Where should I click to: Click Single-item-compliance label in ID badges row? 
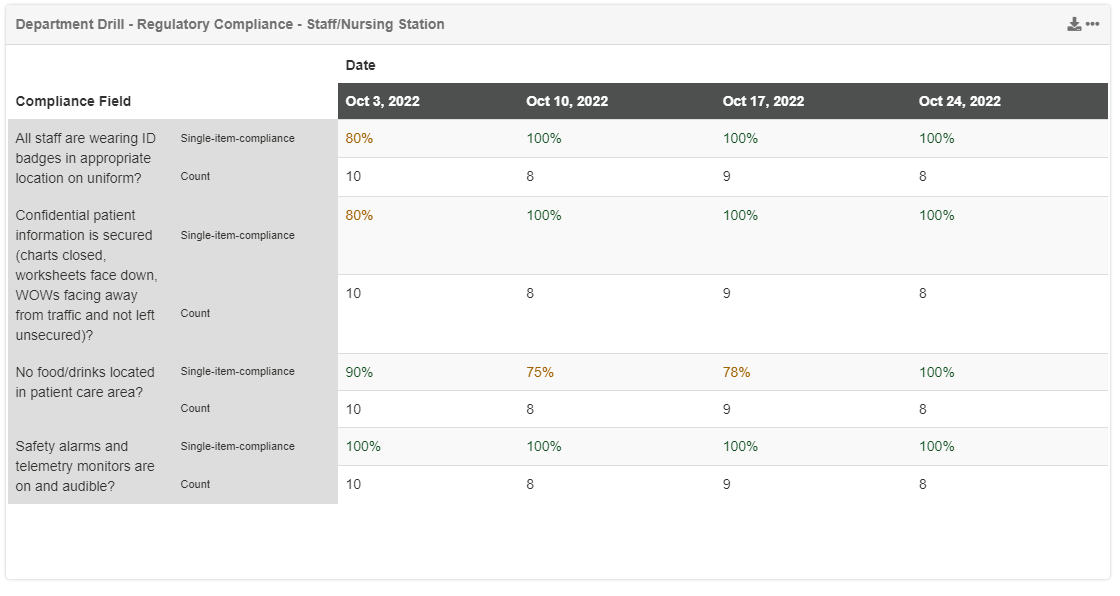point(237,138)
